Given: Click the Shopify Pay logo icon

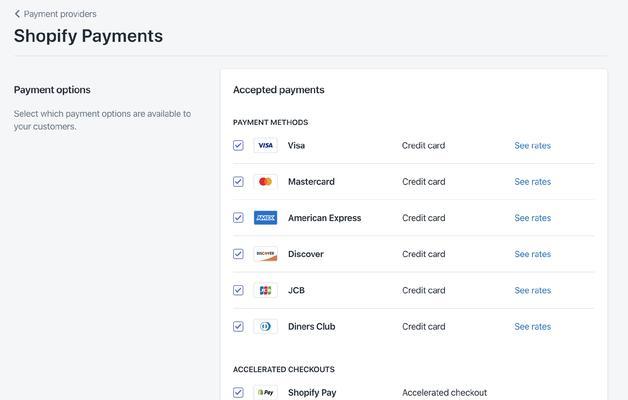Looking at the screenshot, I should 266,392.
